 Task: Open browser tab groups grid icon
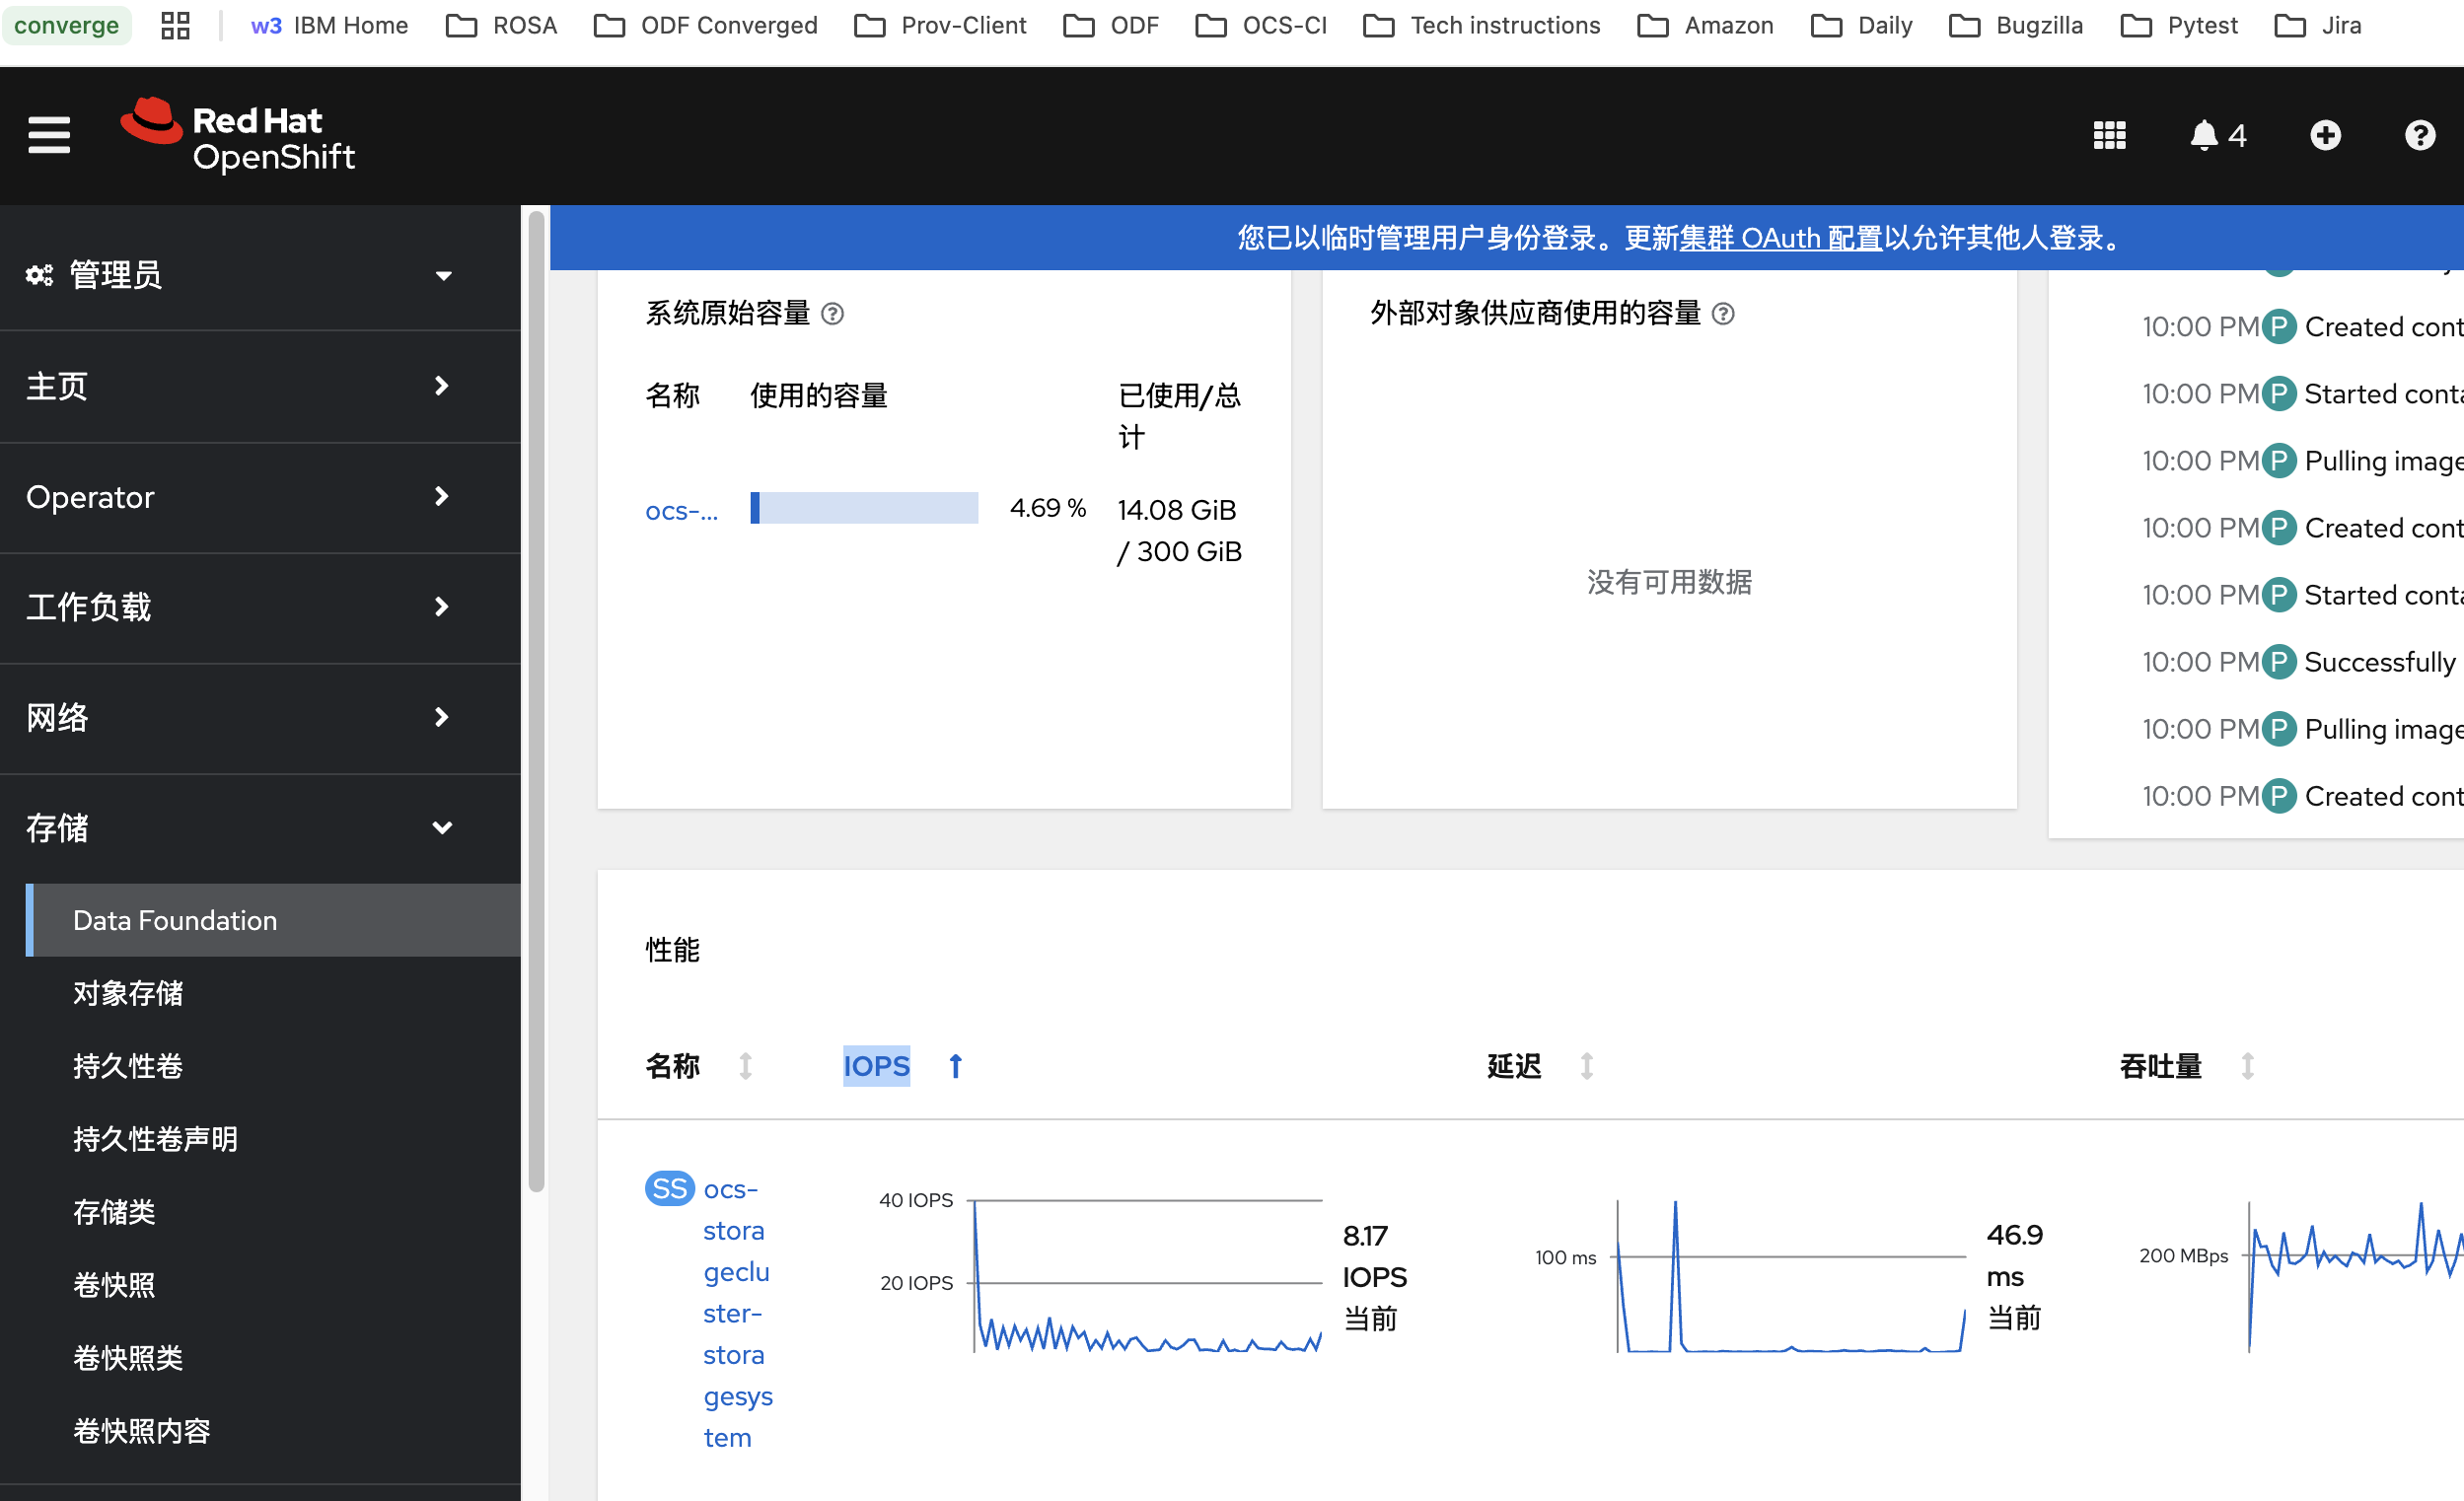pos(175,25)
